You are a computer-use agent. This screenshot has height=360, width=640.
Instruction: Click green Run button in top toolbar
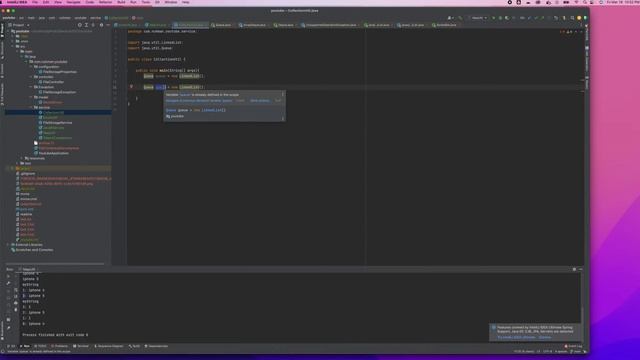493,18
